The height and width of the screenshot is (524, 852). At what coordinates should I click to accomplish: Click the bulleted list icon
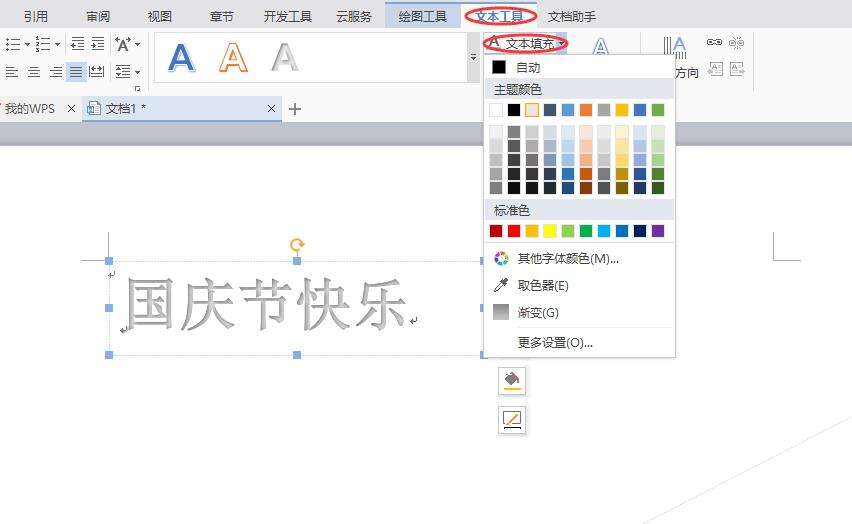pos(12,44)
